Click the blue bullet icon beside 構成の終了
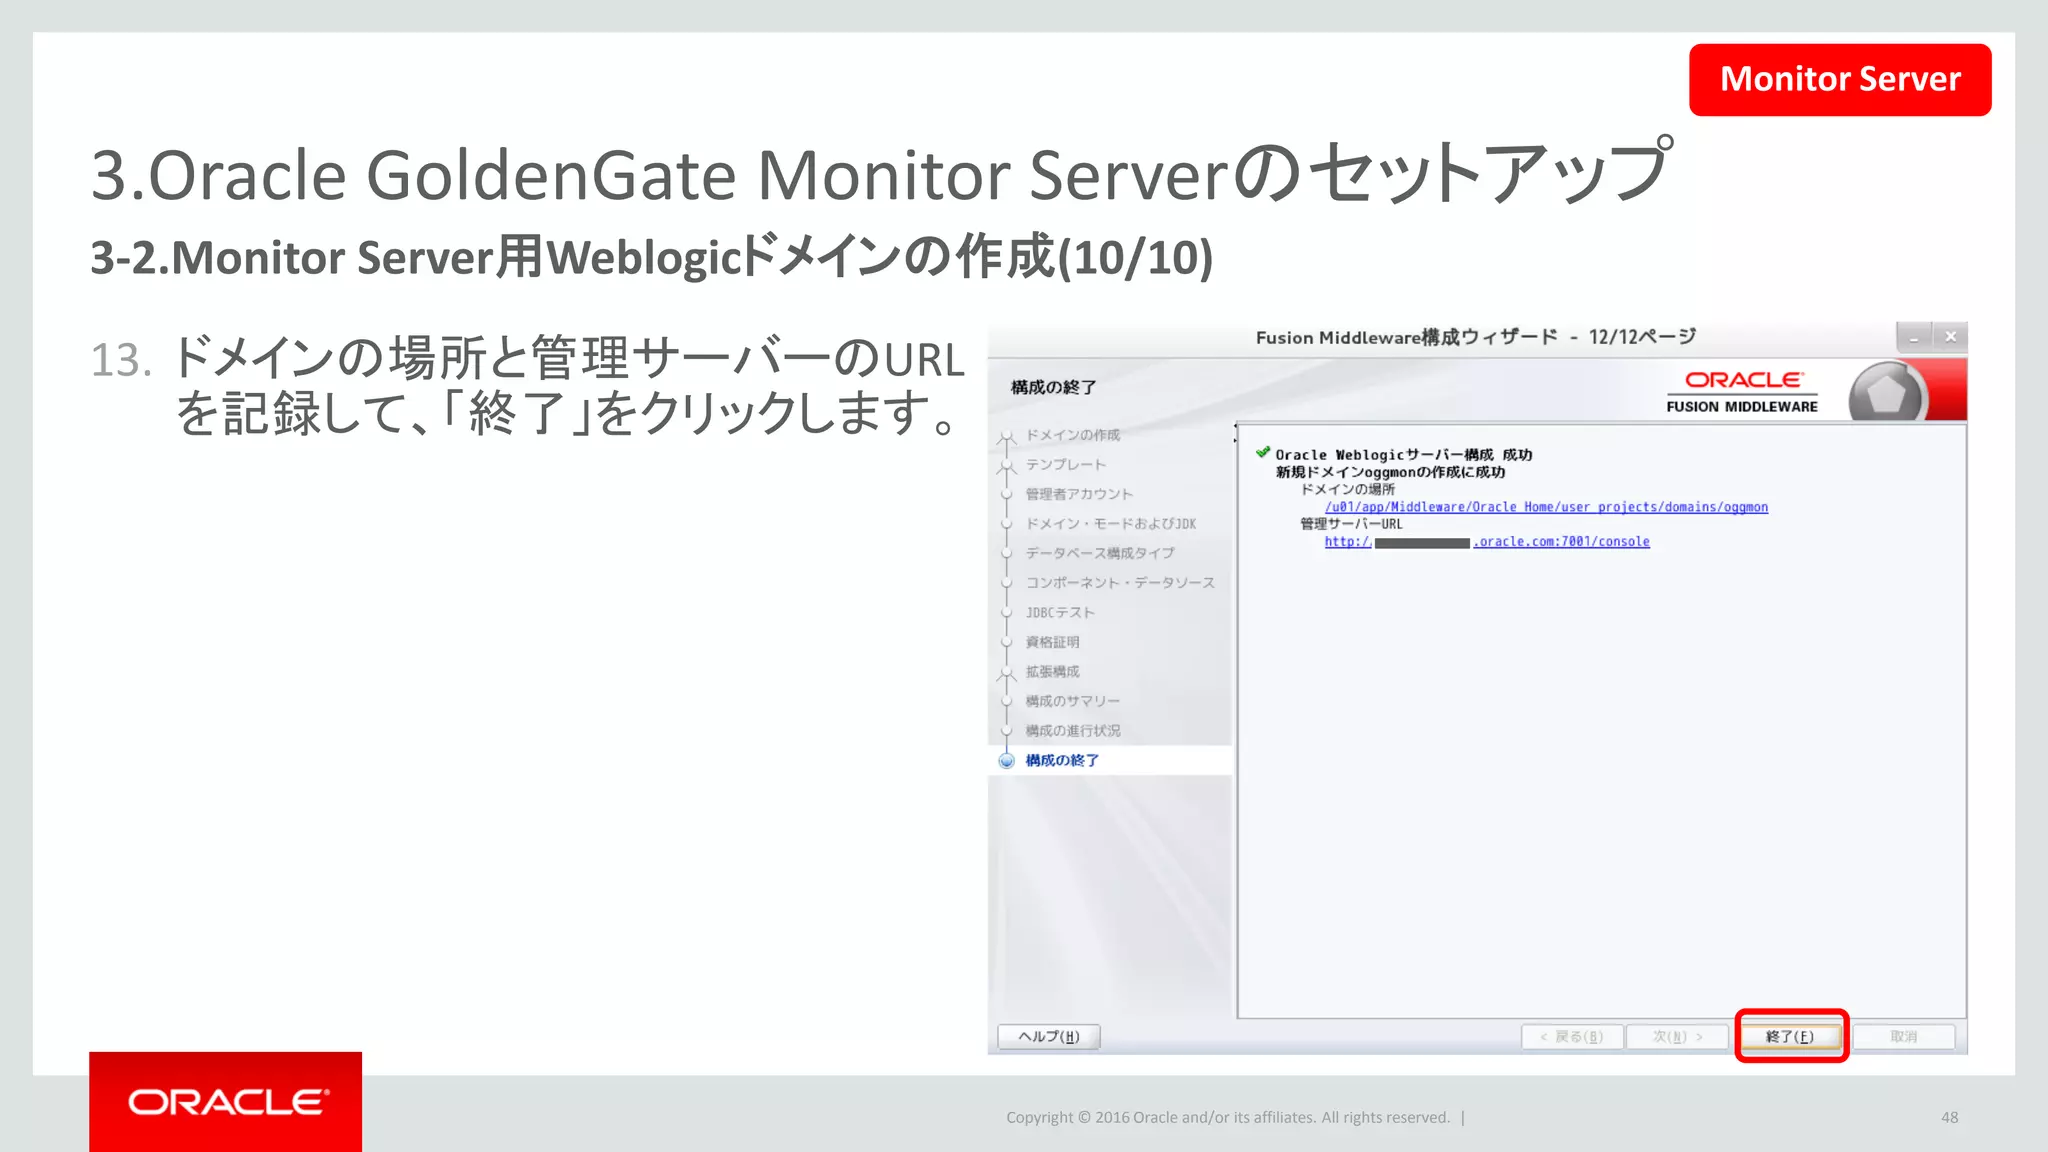 click(1007, 760)
